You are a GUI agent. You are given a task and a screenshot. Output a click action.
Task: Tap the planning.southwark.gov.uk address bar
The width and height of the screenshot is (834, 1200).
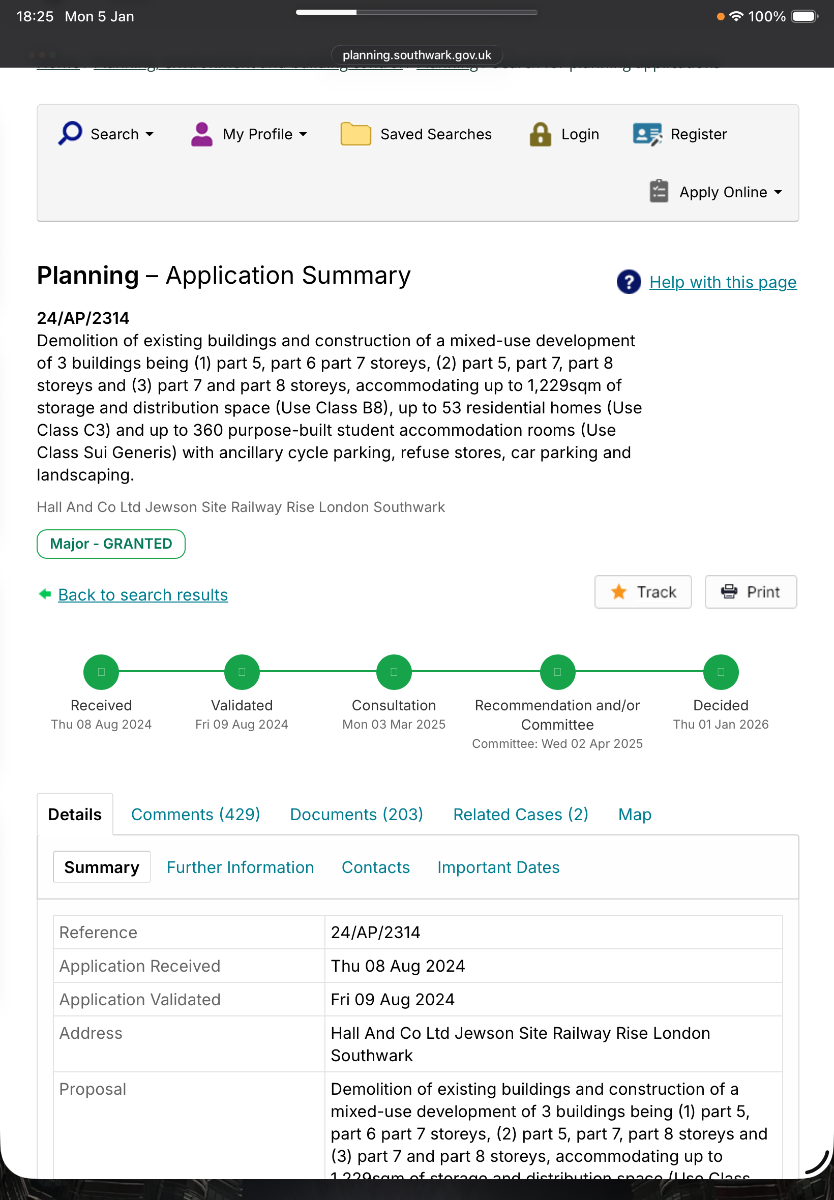[417, 56]
